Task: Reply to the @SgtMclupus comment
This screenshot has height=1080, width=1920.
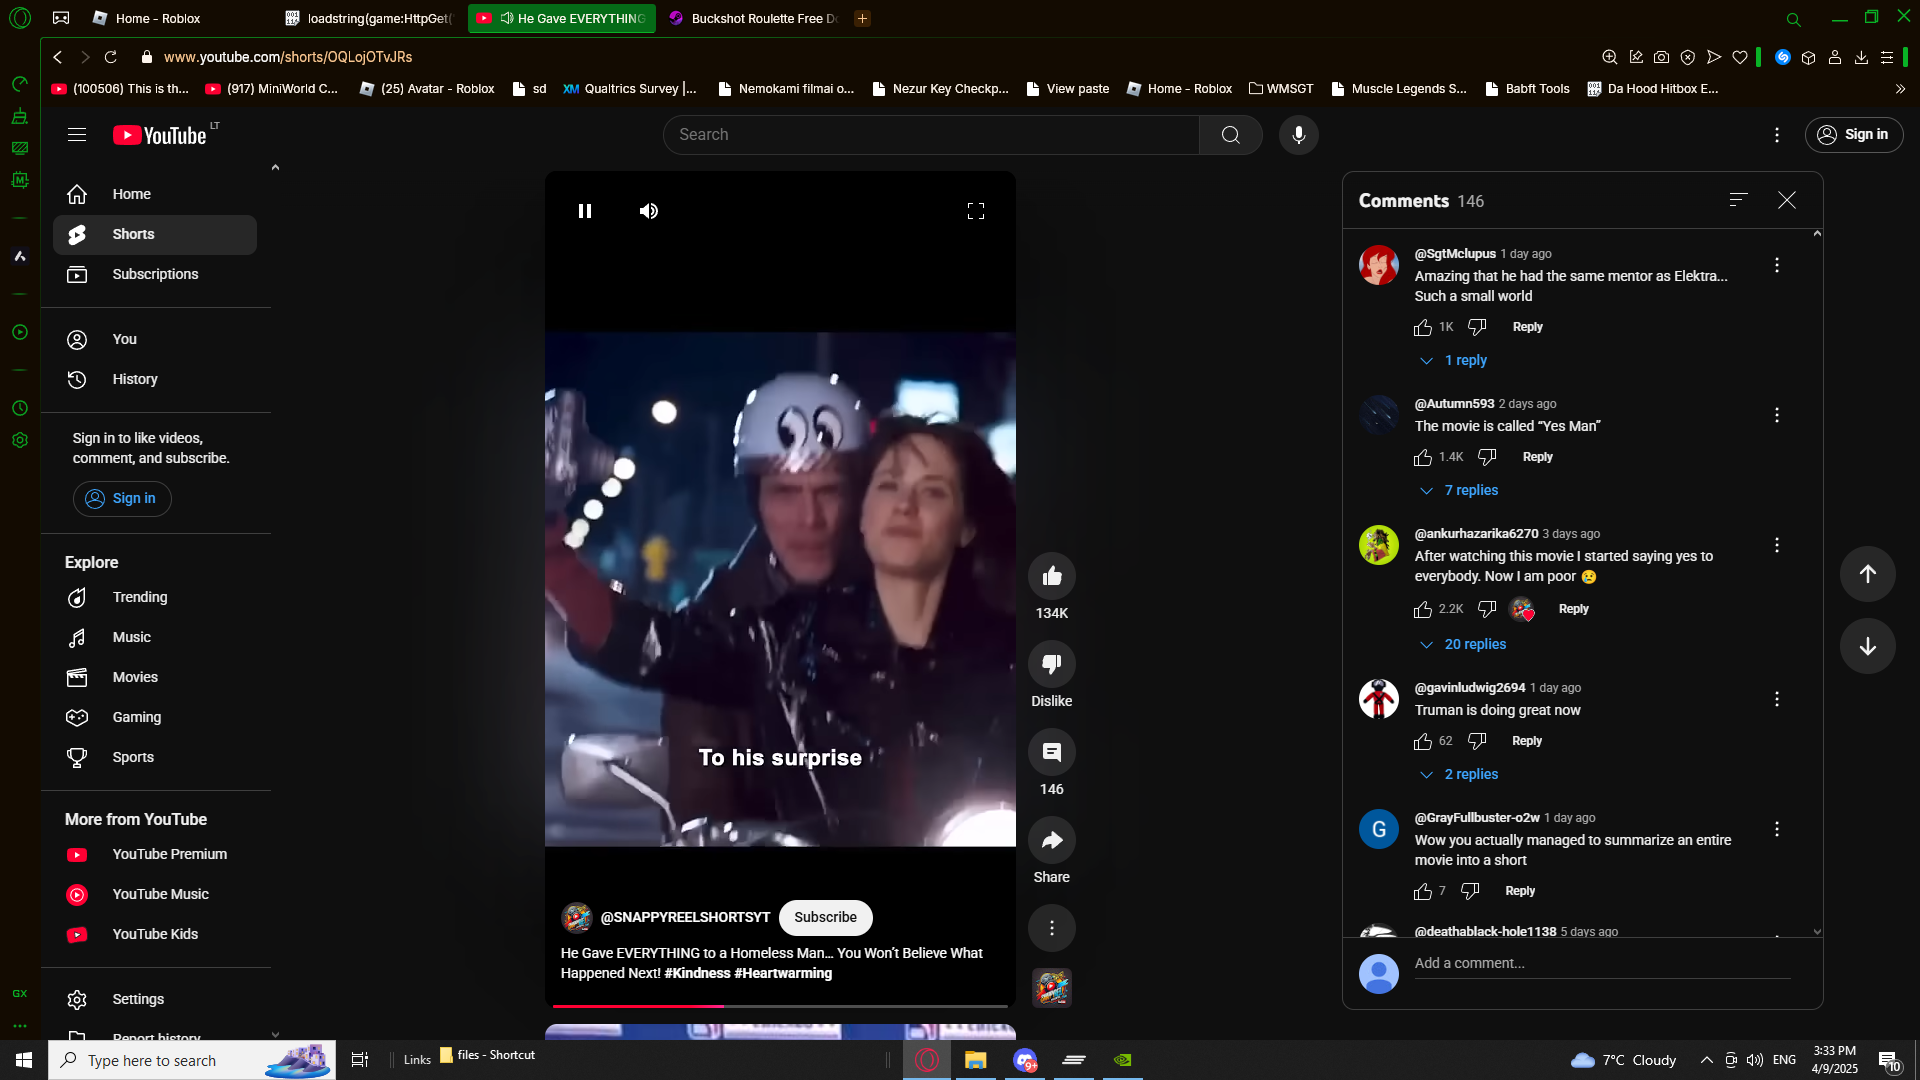Action: point(1527,328)
